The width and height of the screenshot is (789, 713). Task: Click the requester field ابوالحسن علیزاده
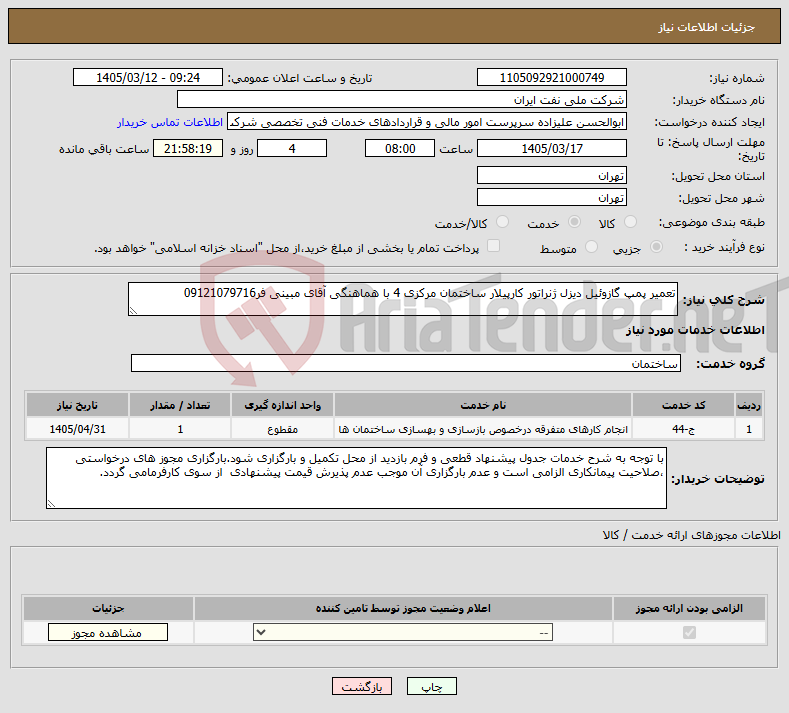pyautogui.click(x=427, y=122)
